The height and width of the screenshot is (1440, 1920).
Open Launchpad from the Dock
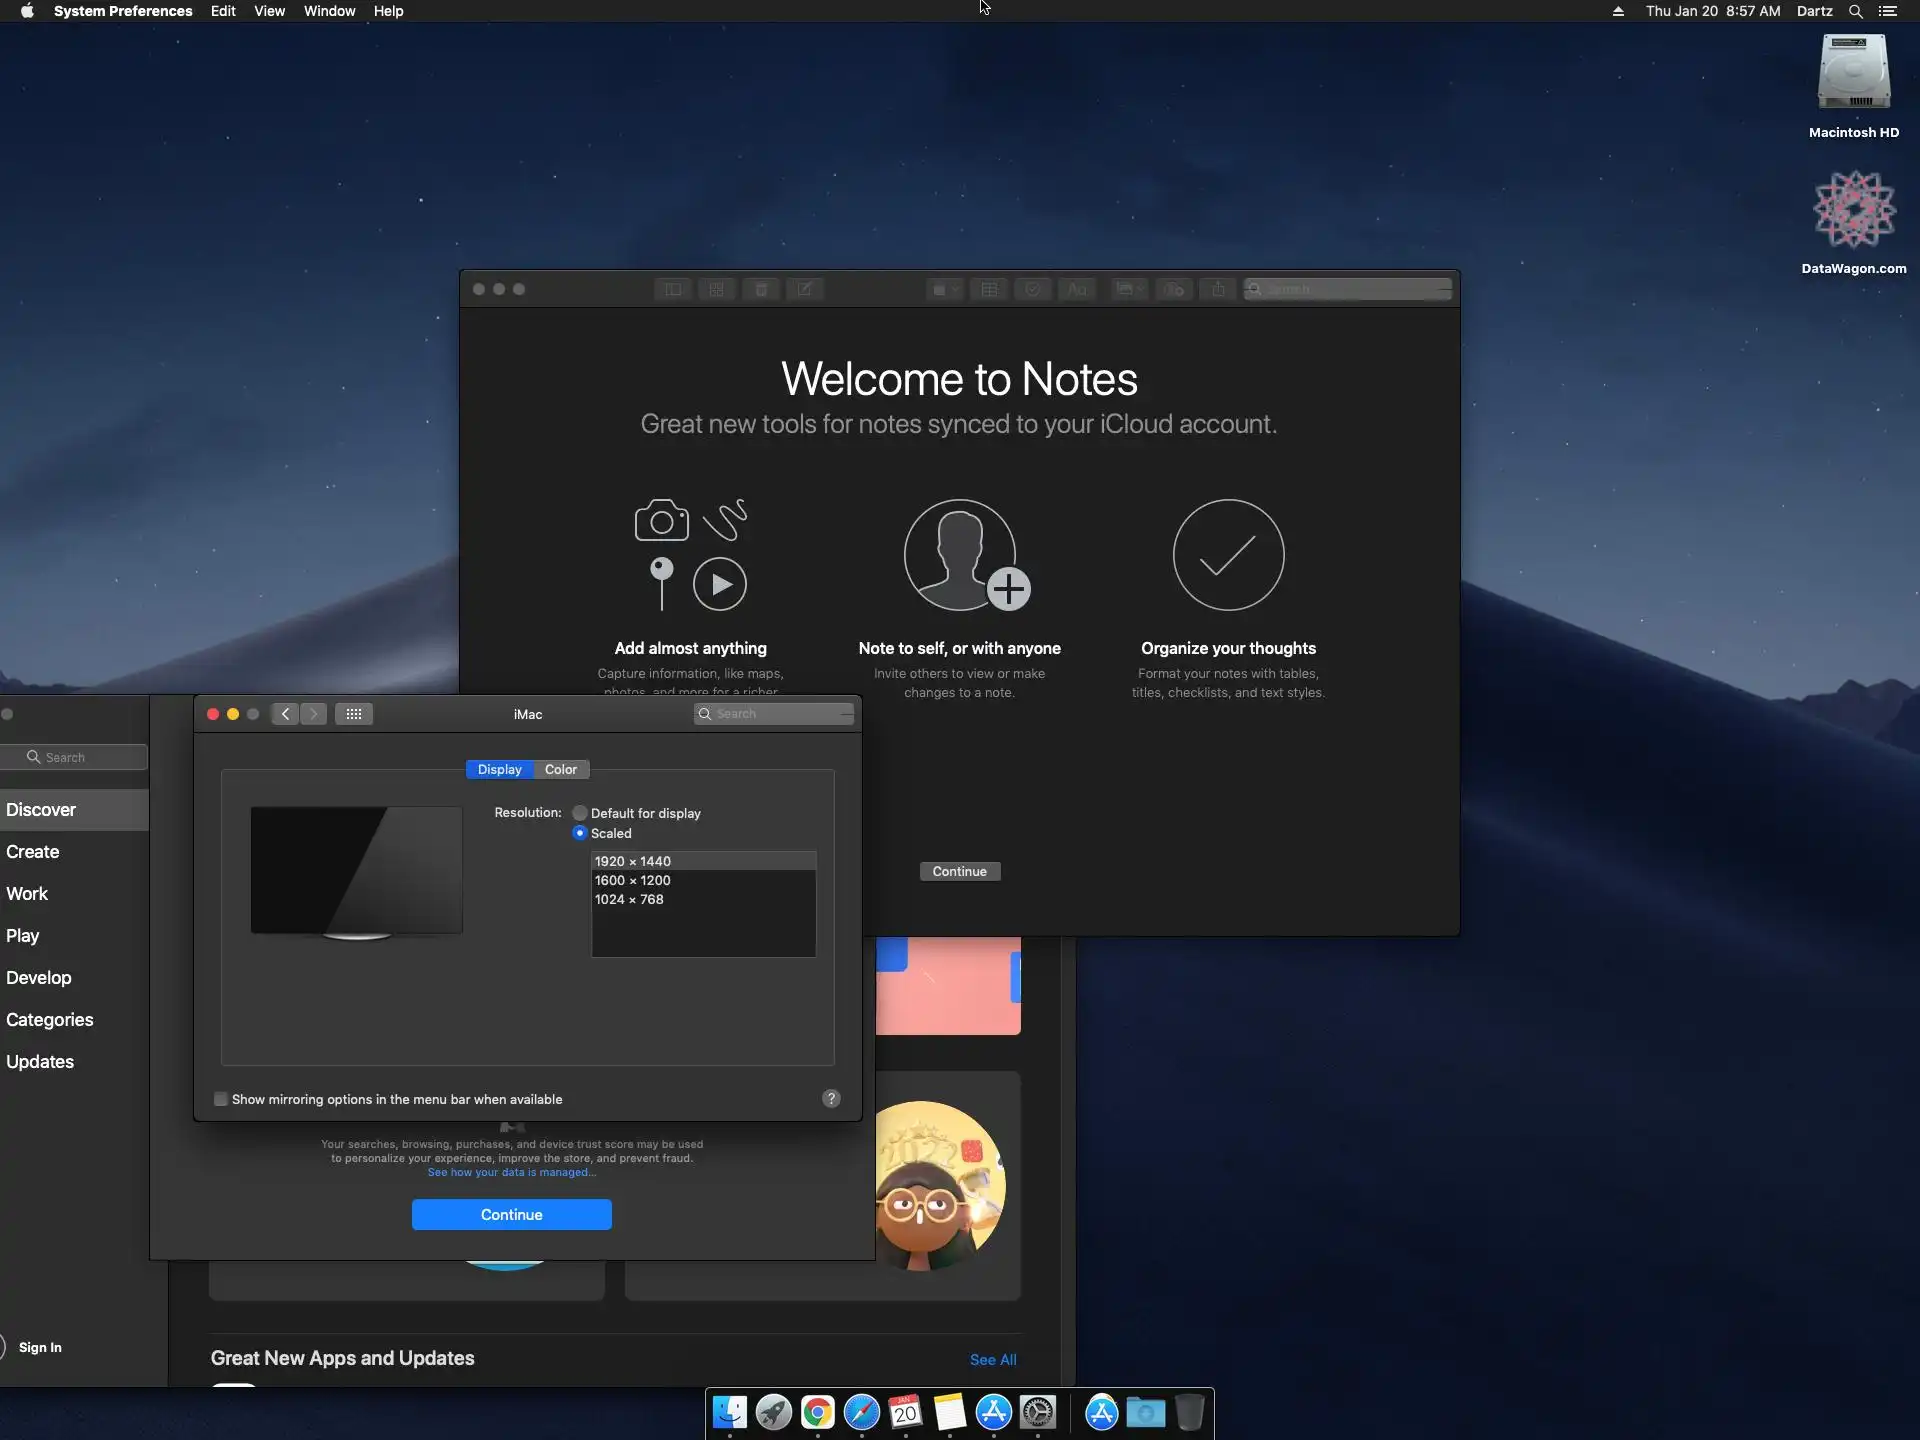pyautogui.click(x=773, y=1412)
